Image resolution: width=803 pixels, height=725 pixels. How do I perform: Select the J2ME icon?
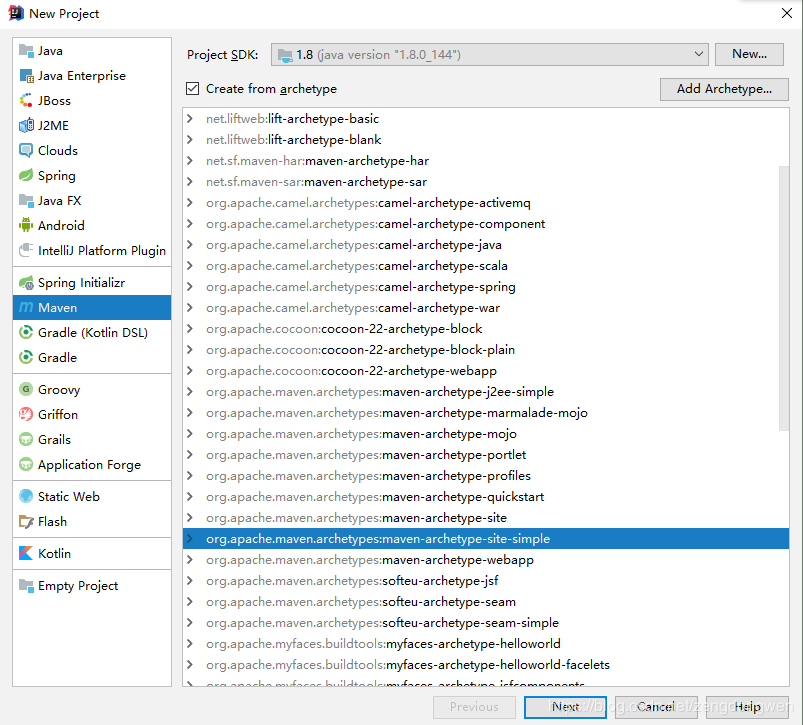pyautogui.click(x=26, y=125)
